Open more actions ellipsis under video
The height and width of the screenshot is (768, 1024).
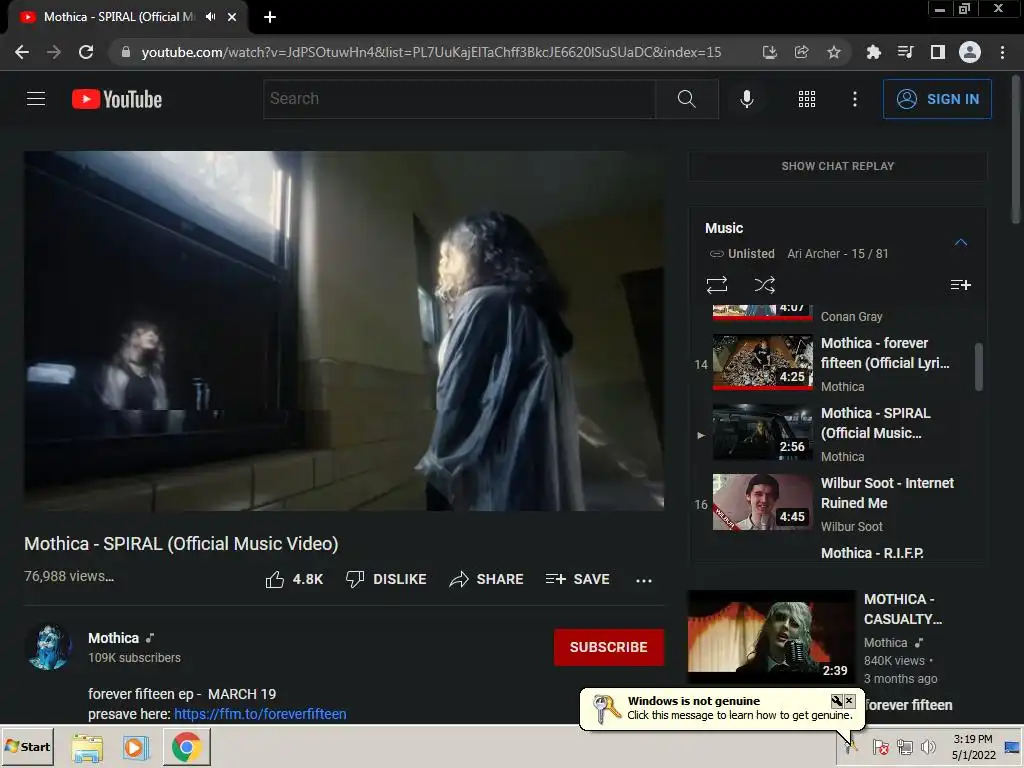[x=643, y=580]
